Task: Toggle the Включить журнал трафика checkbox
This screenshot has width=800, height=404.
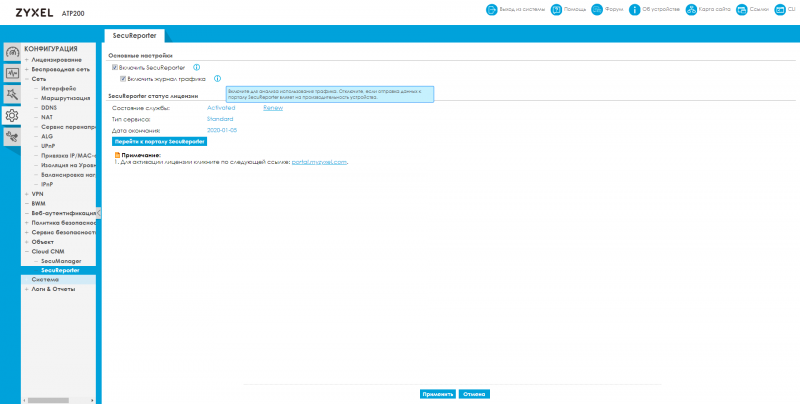Action: (123, 79)
